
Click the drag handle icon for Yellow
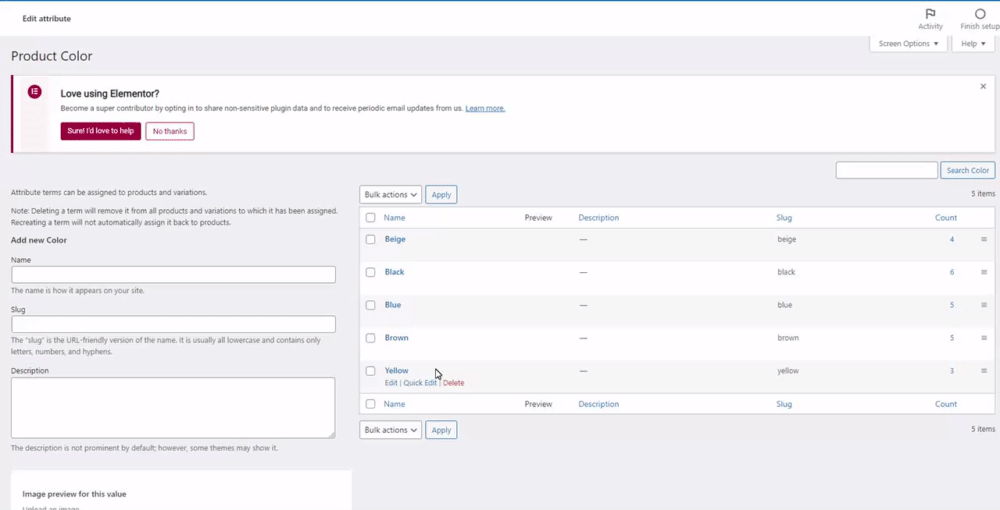click(984, 371)
